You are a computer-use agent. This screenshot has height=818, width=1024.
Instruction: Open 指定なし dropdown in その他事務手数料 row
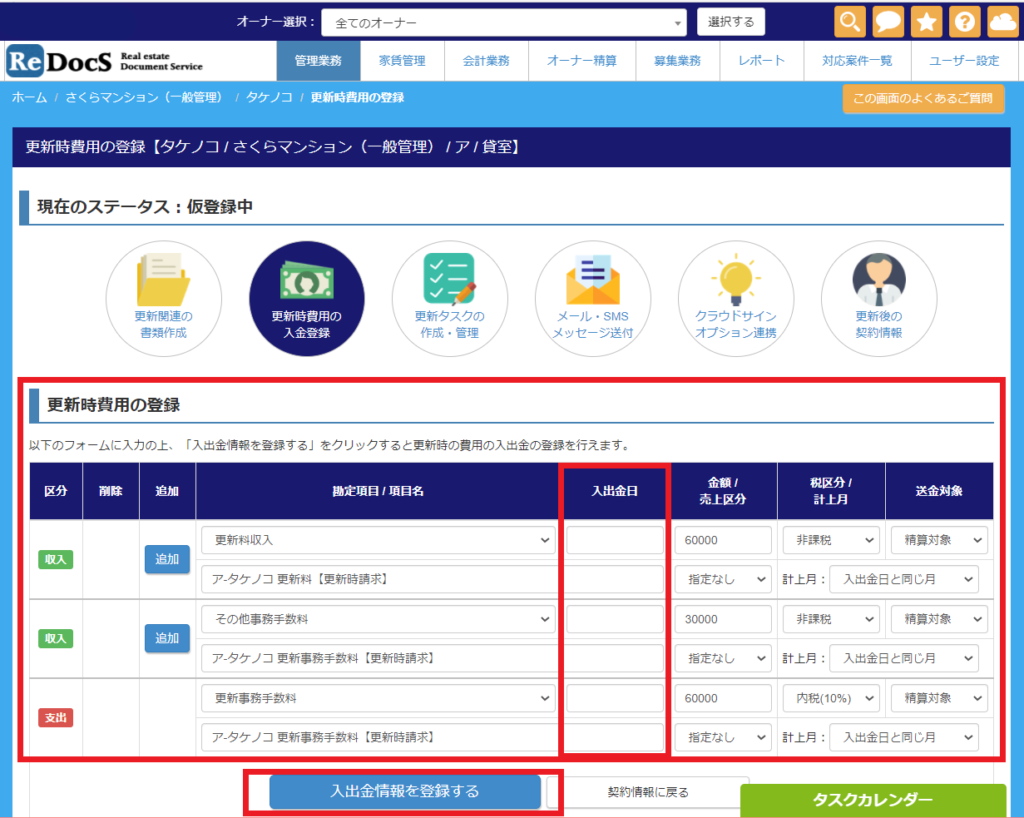pos(723,658)
